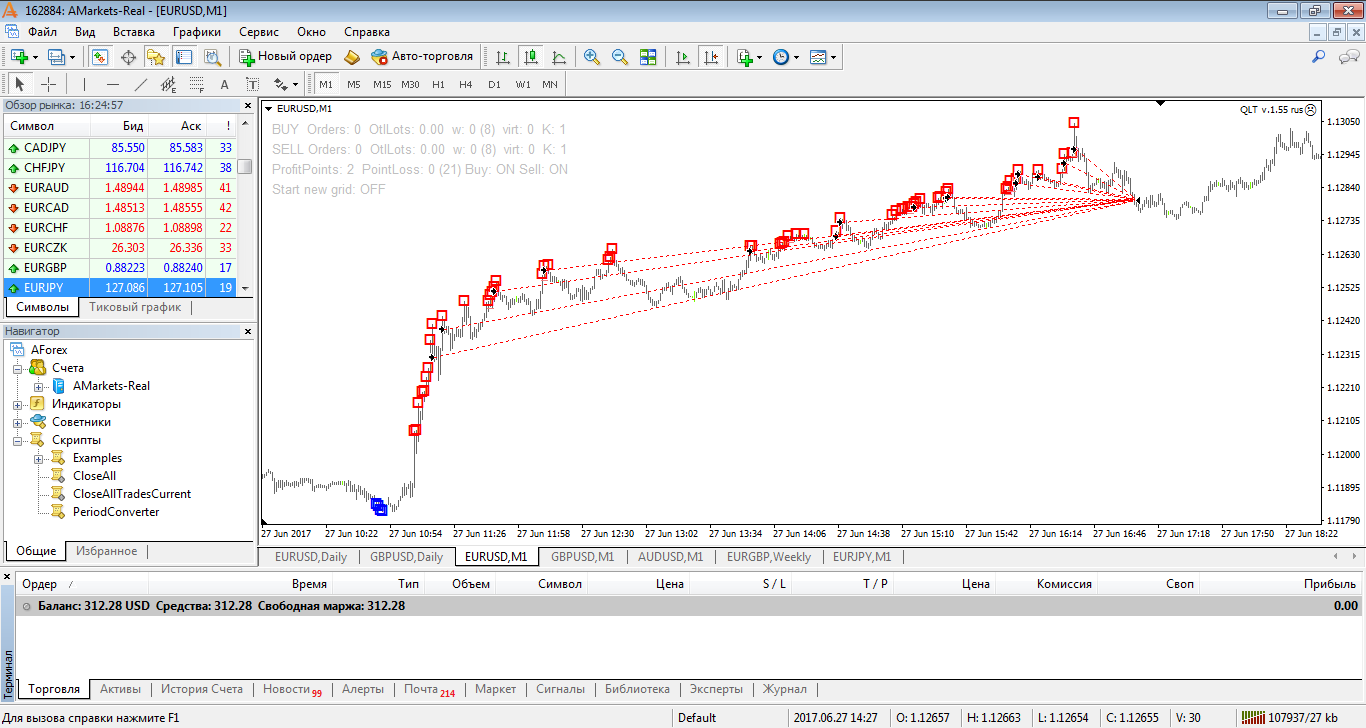The height and width of the screenshot is (728, 1366).
Task: Expand the Examples scripts folder
Action: pyautogui.click(x=38, y=458)
